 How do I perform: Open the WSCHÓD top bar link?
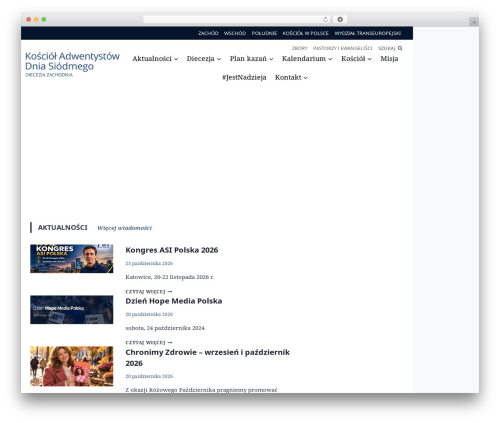click(235, 33)
